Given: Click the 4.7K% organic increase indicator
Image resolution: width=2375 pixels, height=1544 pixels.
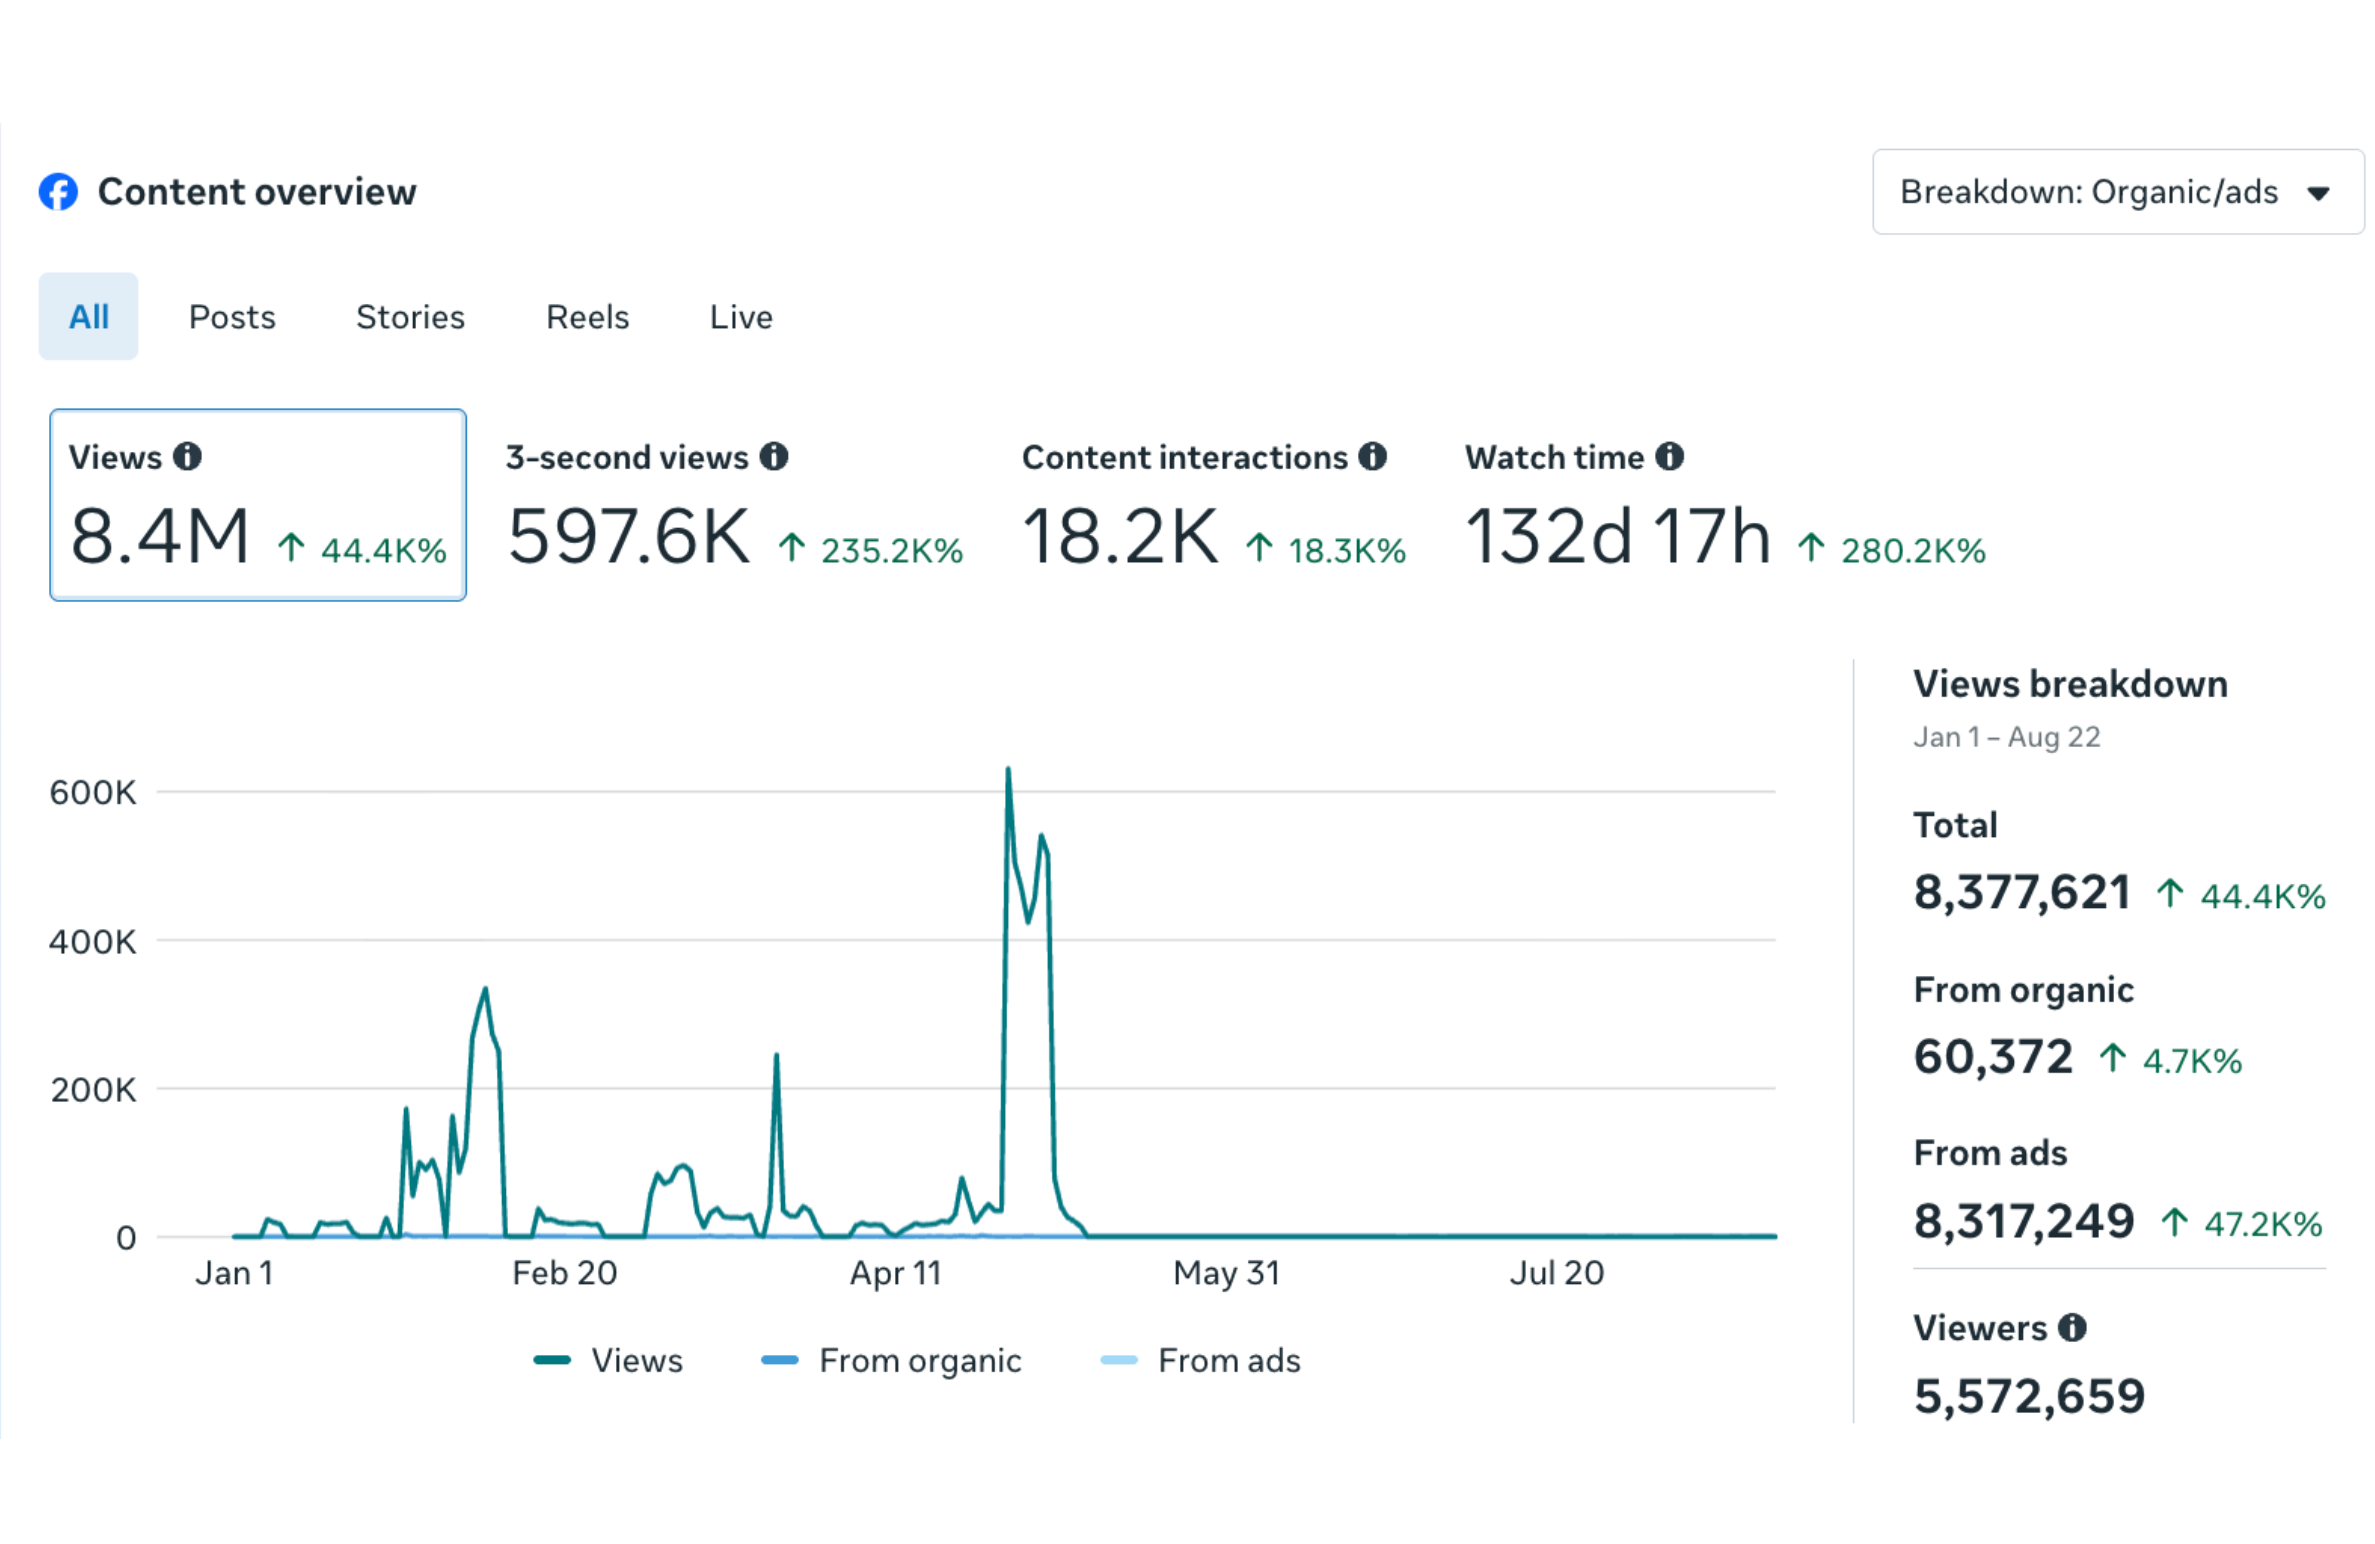Looking at the screenshot, I should tap(2170, 1060).
